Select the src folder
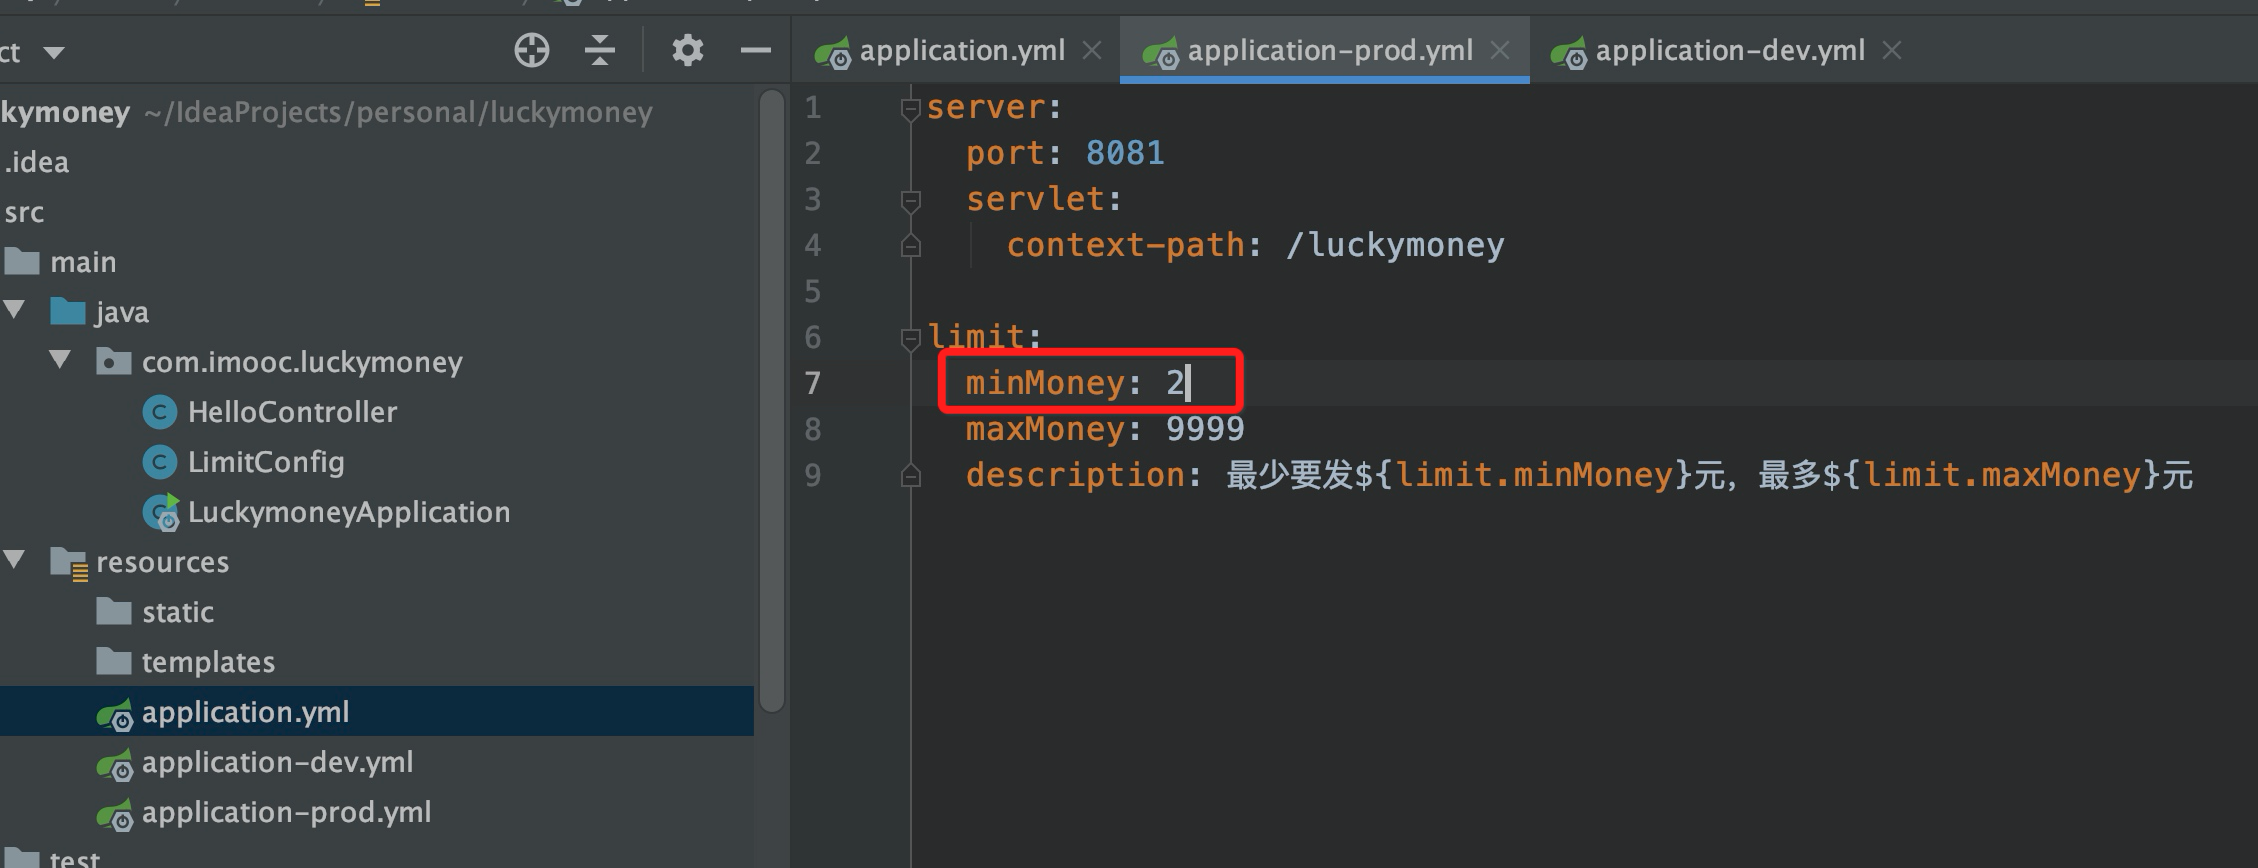 coord(24,212)
